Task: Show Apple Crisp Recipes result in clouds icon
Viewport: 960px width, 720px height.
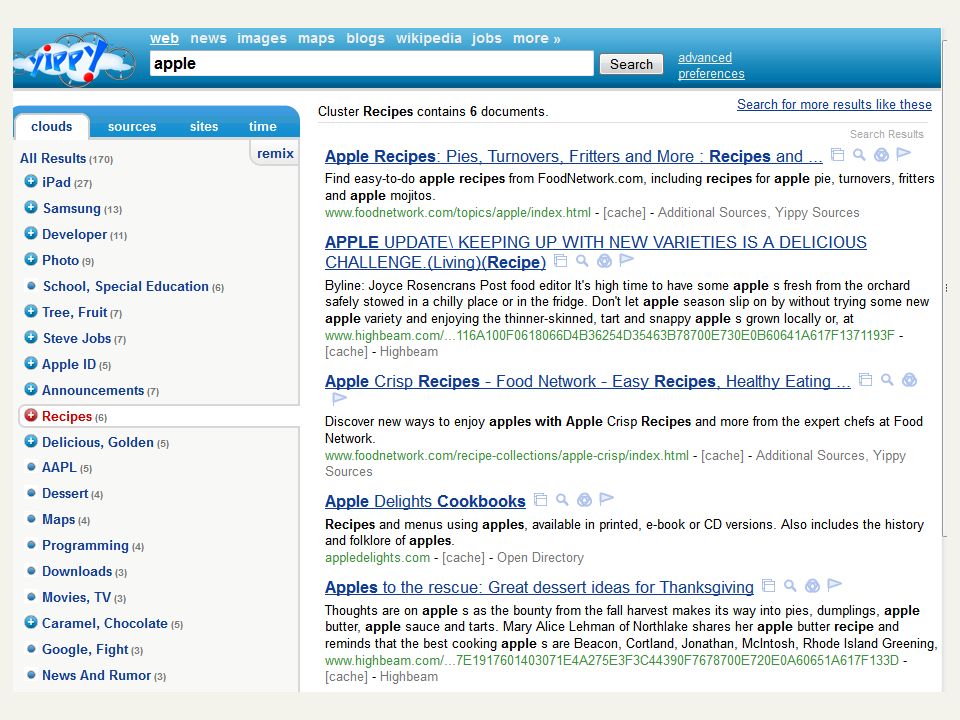Action: click(909, 380)
